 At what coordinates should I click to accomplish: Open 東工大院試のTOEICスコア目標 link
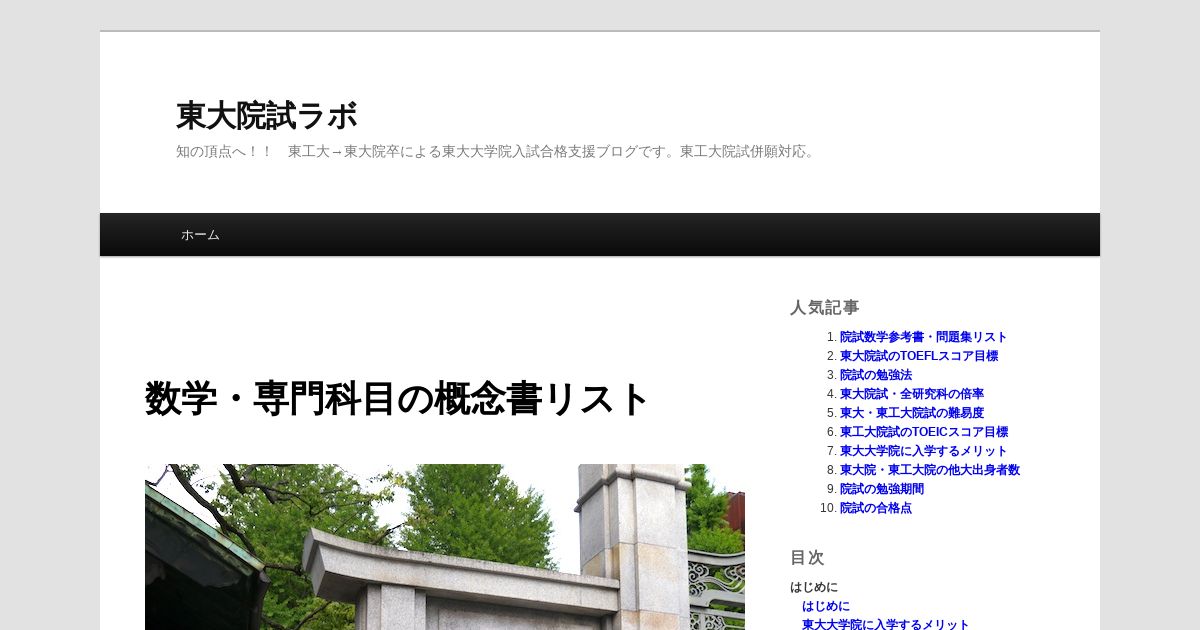point(923,432)
